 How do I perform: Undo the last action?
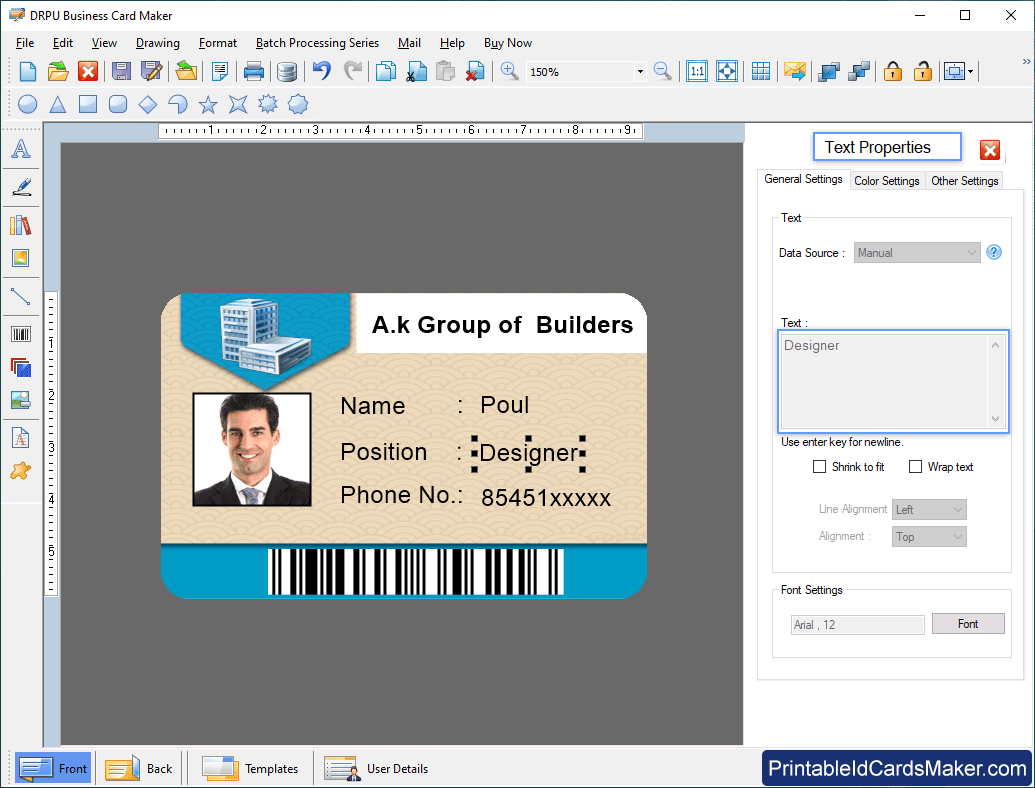(321, 70)
